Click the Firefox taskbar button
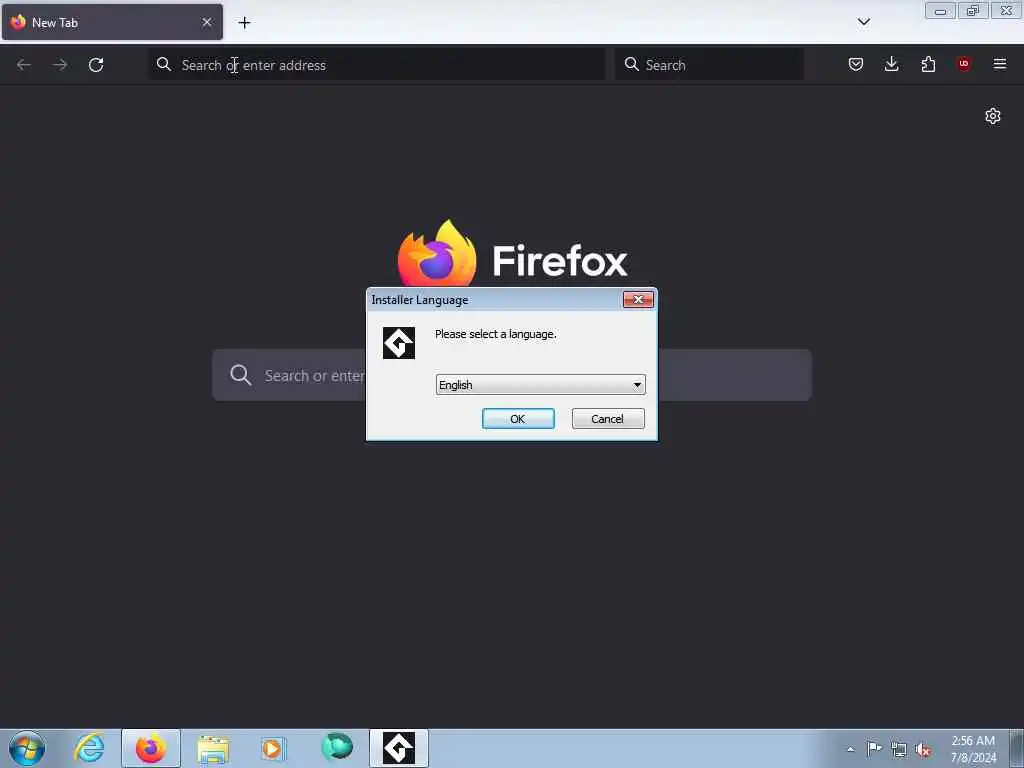The height and width of the screenshot is (768, 1024). coord(151,748)
